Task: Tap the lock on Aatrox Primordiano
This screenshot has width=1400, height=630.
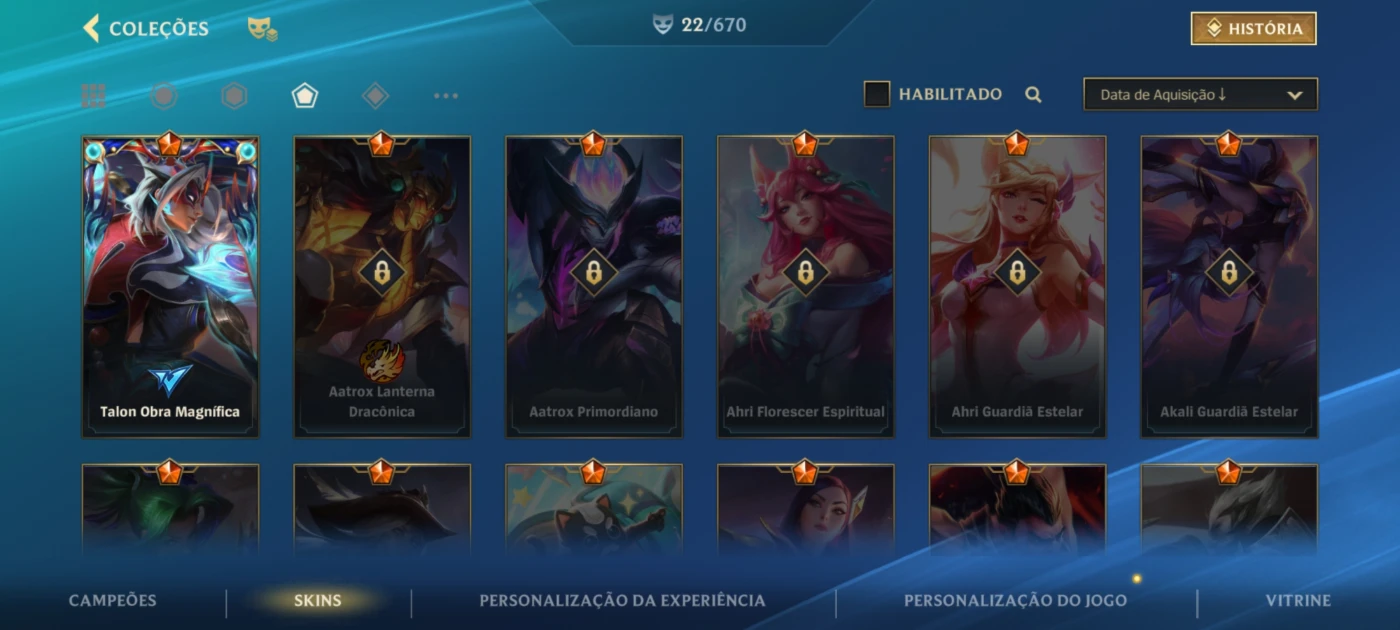Action: click(594, 272)
